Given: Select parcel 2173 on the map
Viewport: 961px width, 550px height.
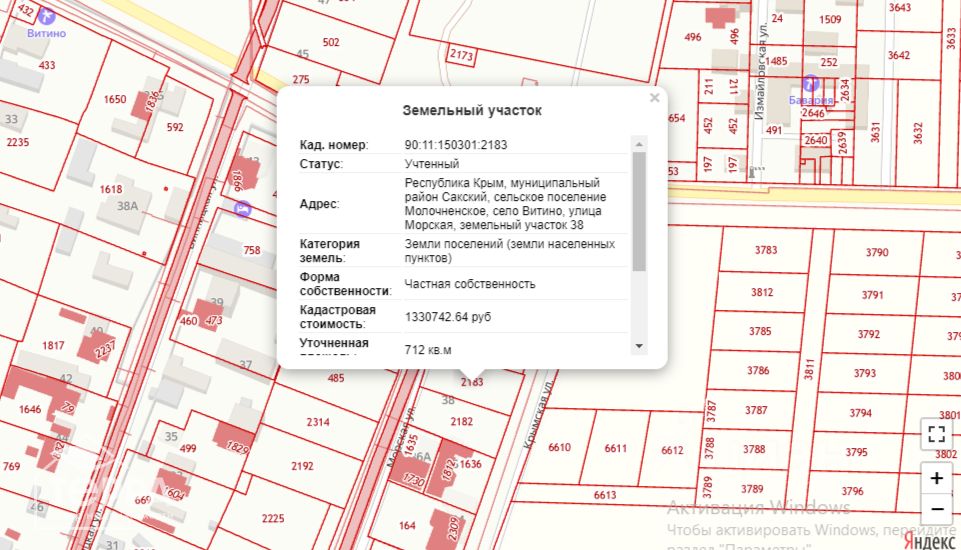Looking at the screenshot, I should coord(462,55).
